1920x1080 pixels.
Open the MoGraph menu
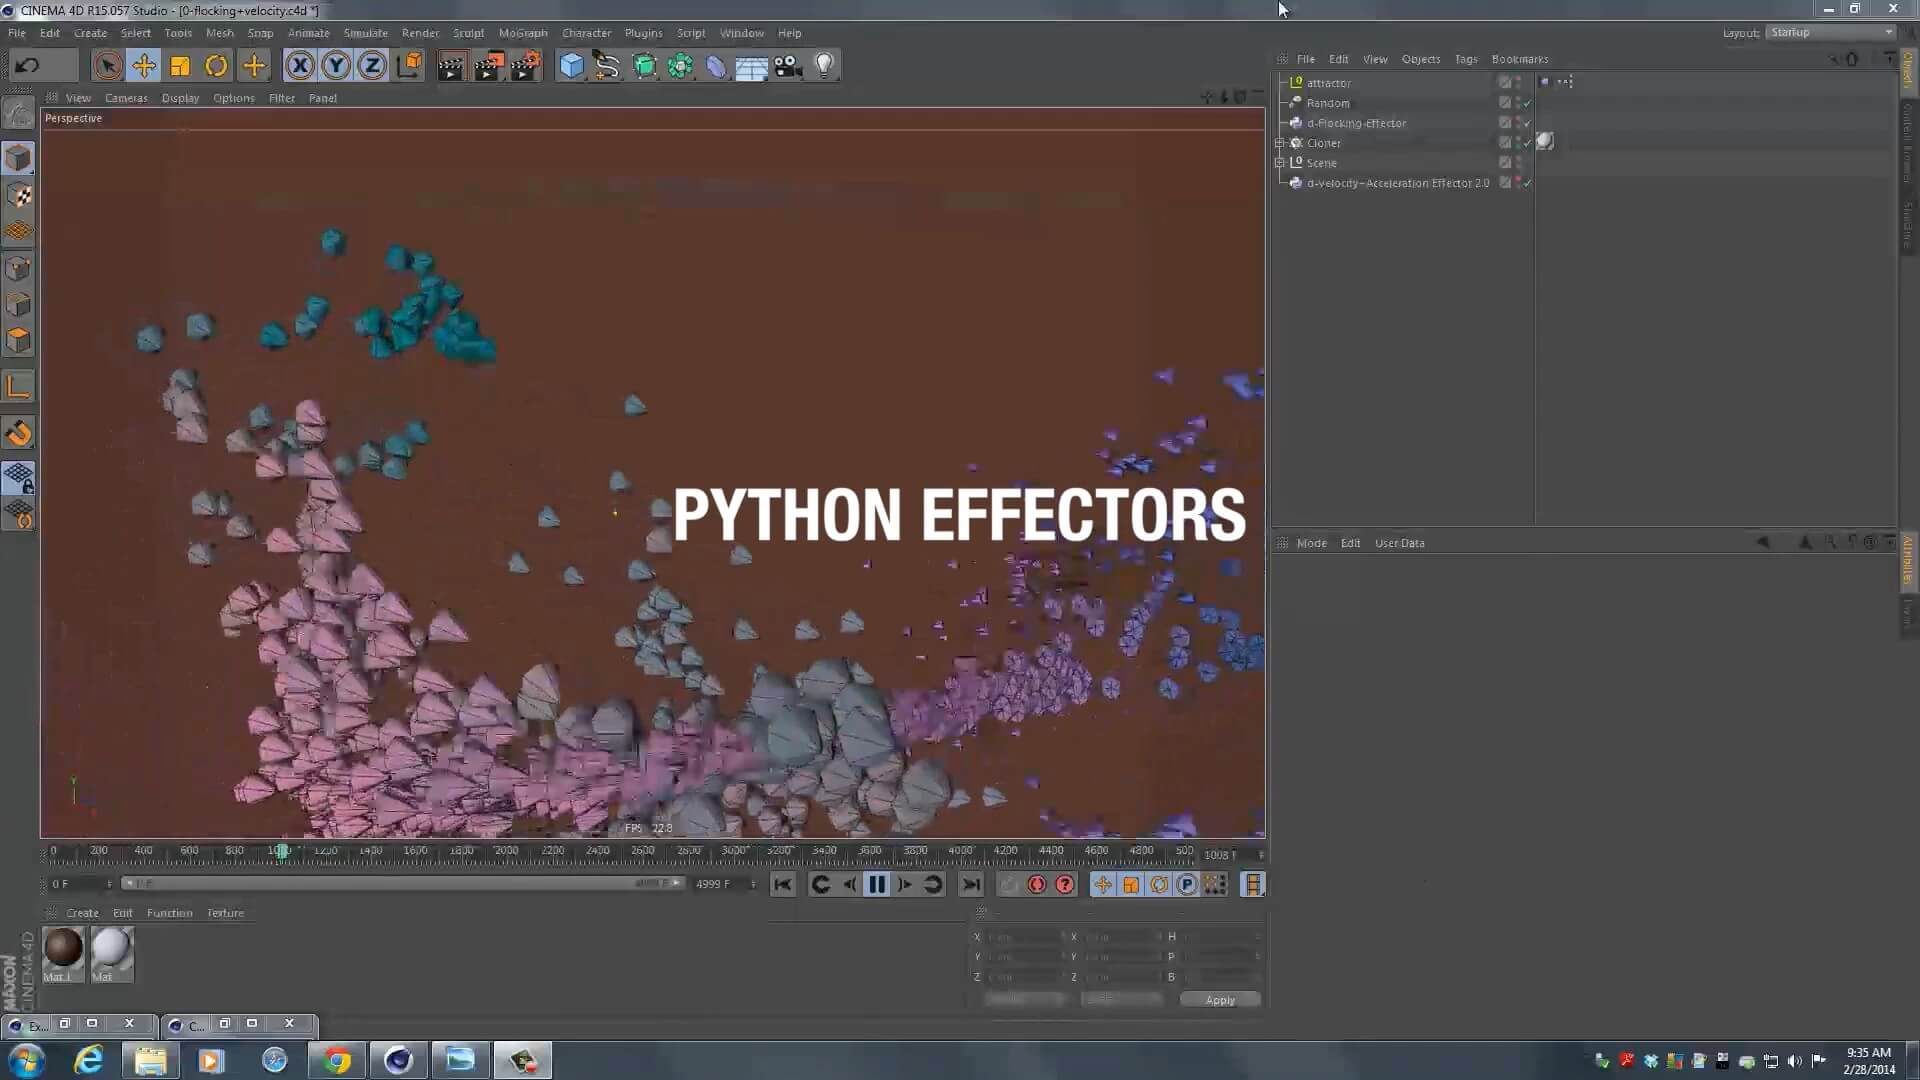523,33
